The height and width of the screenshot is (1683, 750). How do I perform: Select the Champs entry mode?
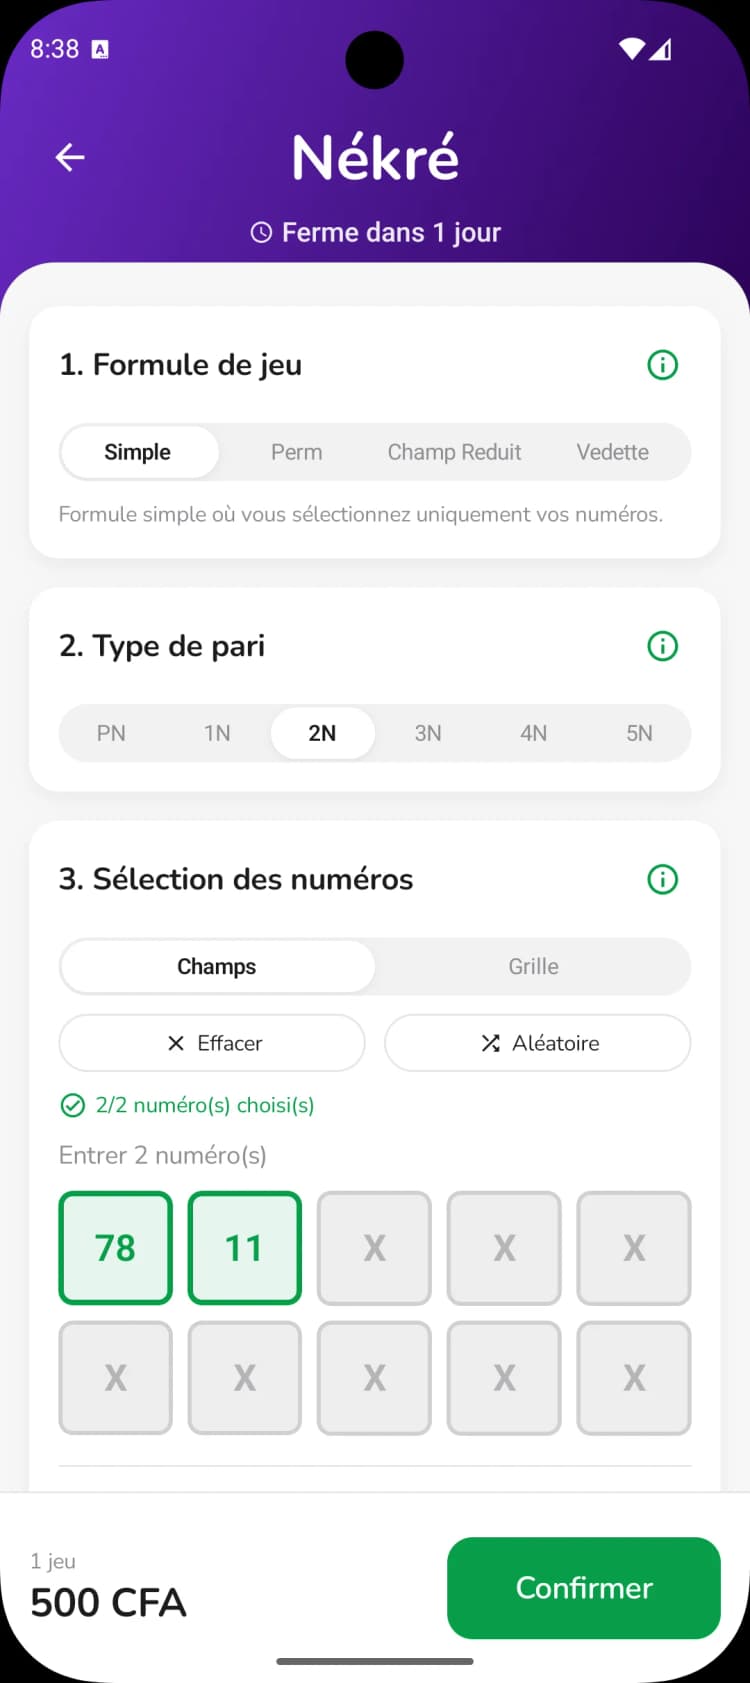coord(217,966)
